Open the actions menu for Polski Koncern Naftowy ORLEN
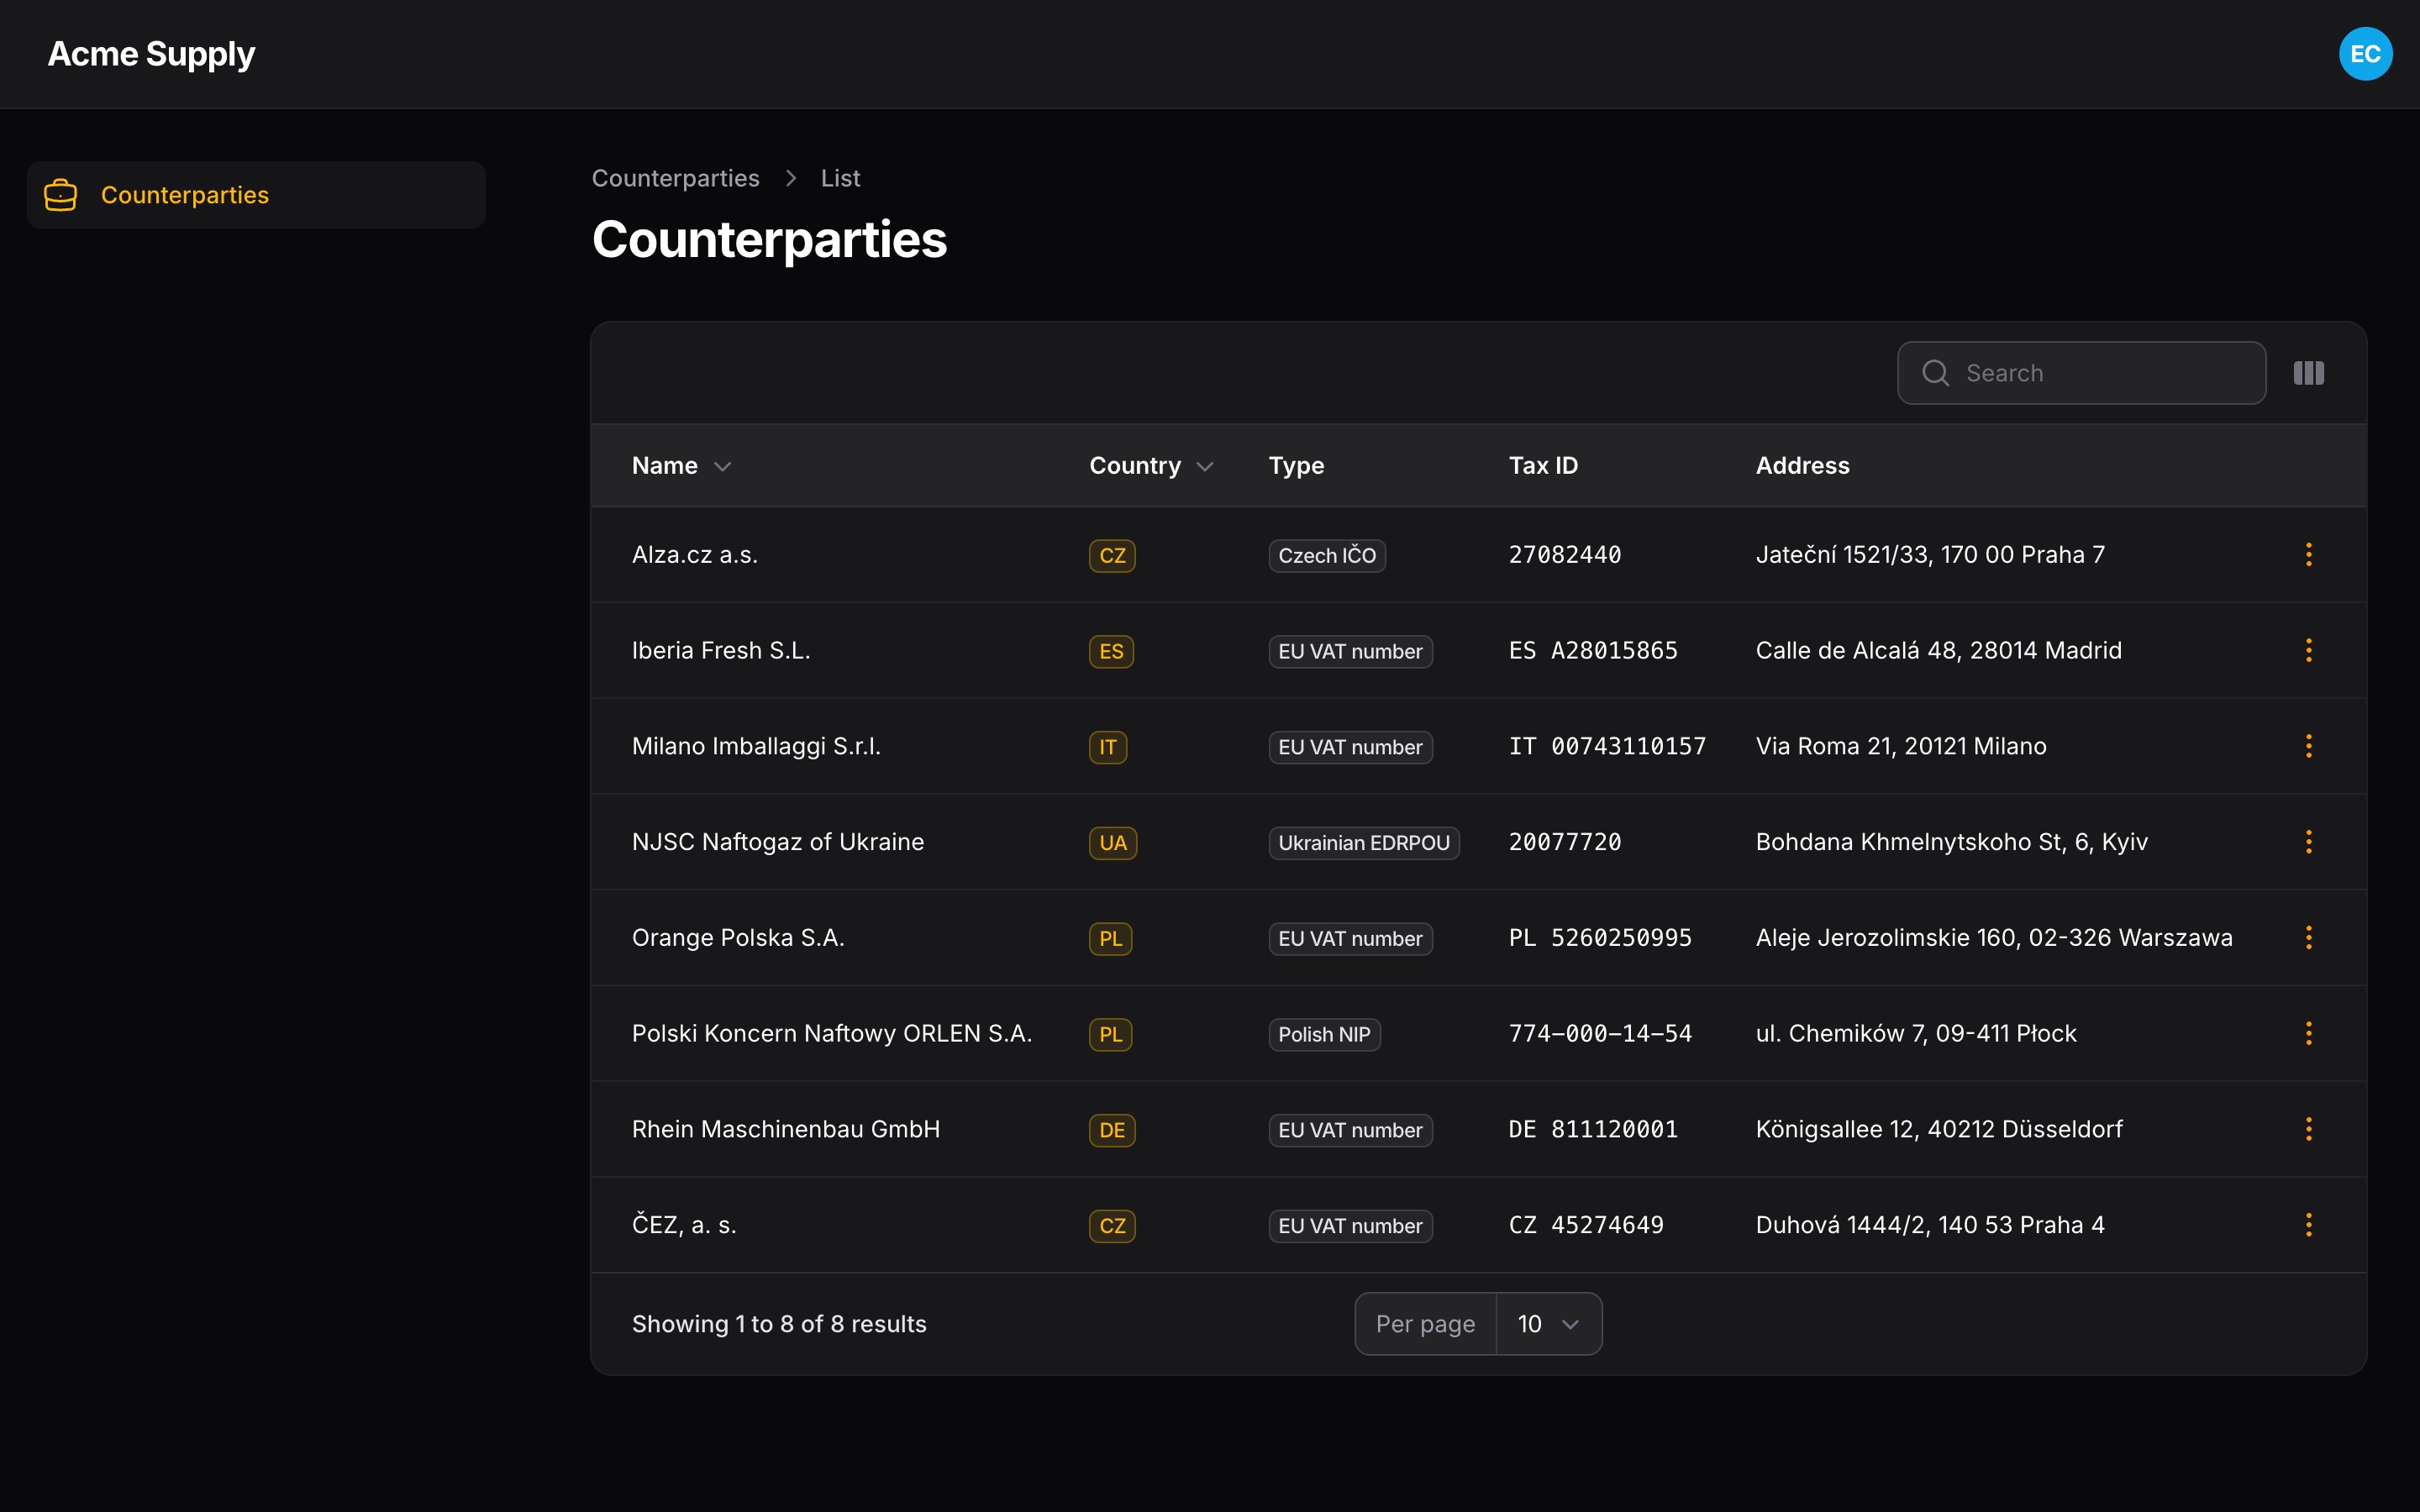Viewport: 2420px width, 1512px height. pos(2308,1034)
